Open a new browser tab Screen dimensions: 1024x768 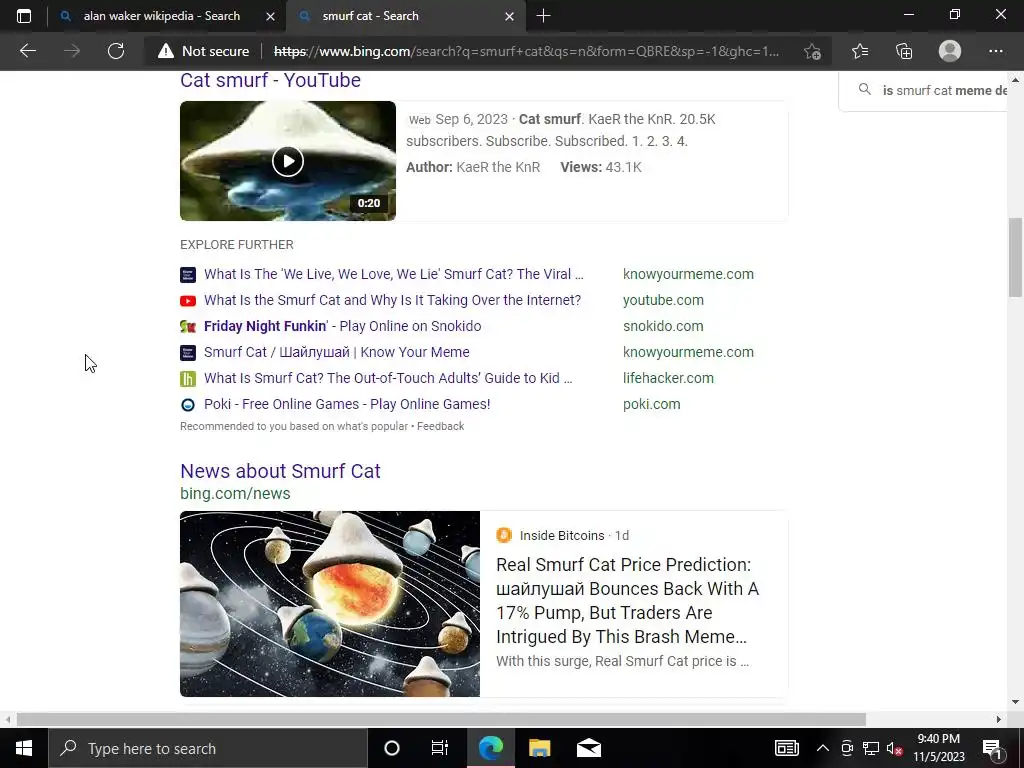click(543, 16)
